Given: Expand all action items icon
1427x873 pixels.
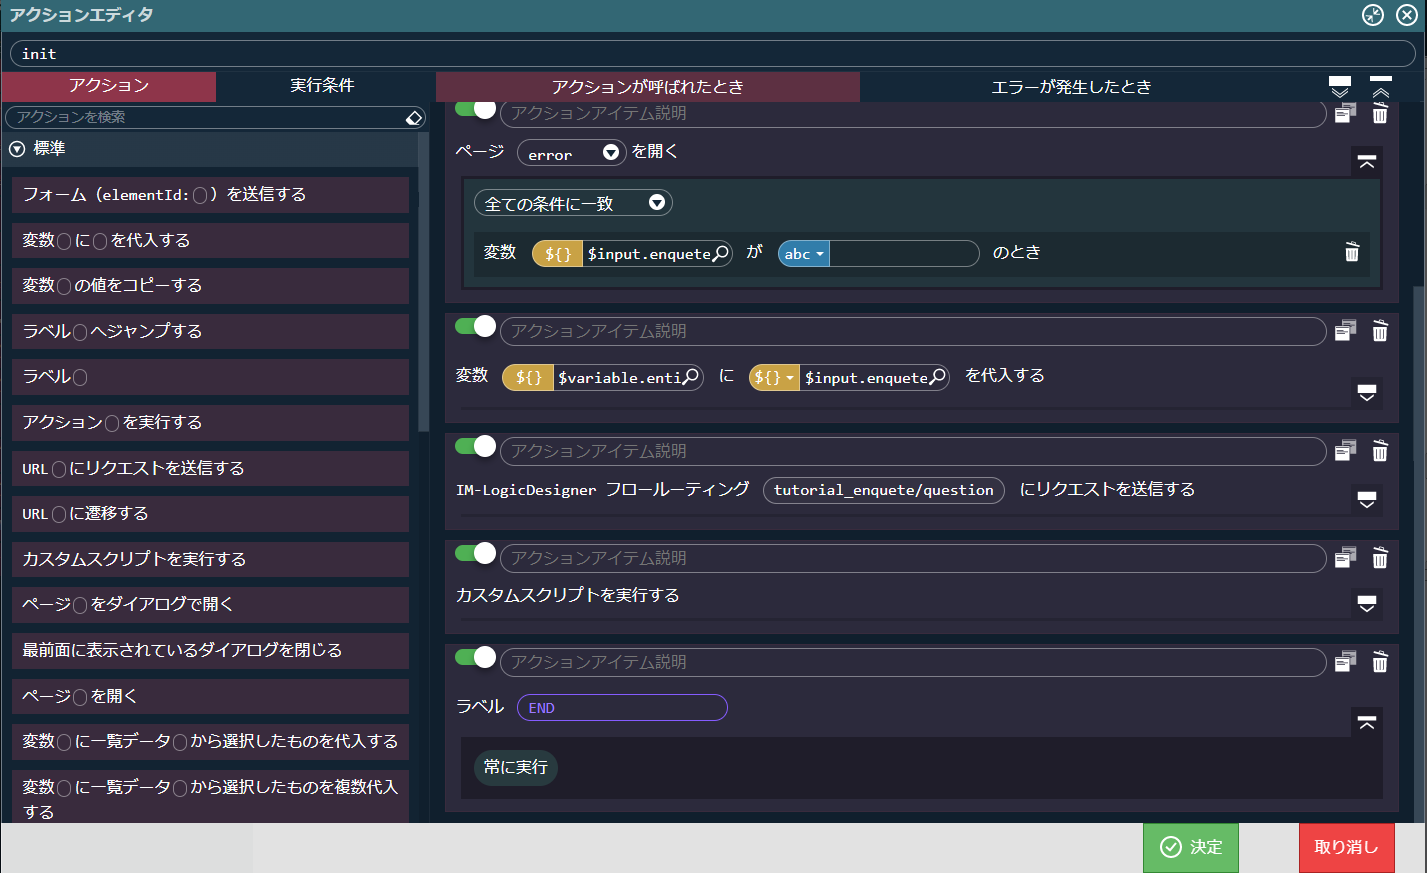Looking at the screenshot, I should (1340, 86).
